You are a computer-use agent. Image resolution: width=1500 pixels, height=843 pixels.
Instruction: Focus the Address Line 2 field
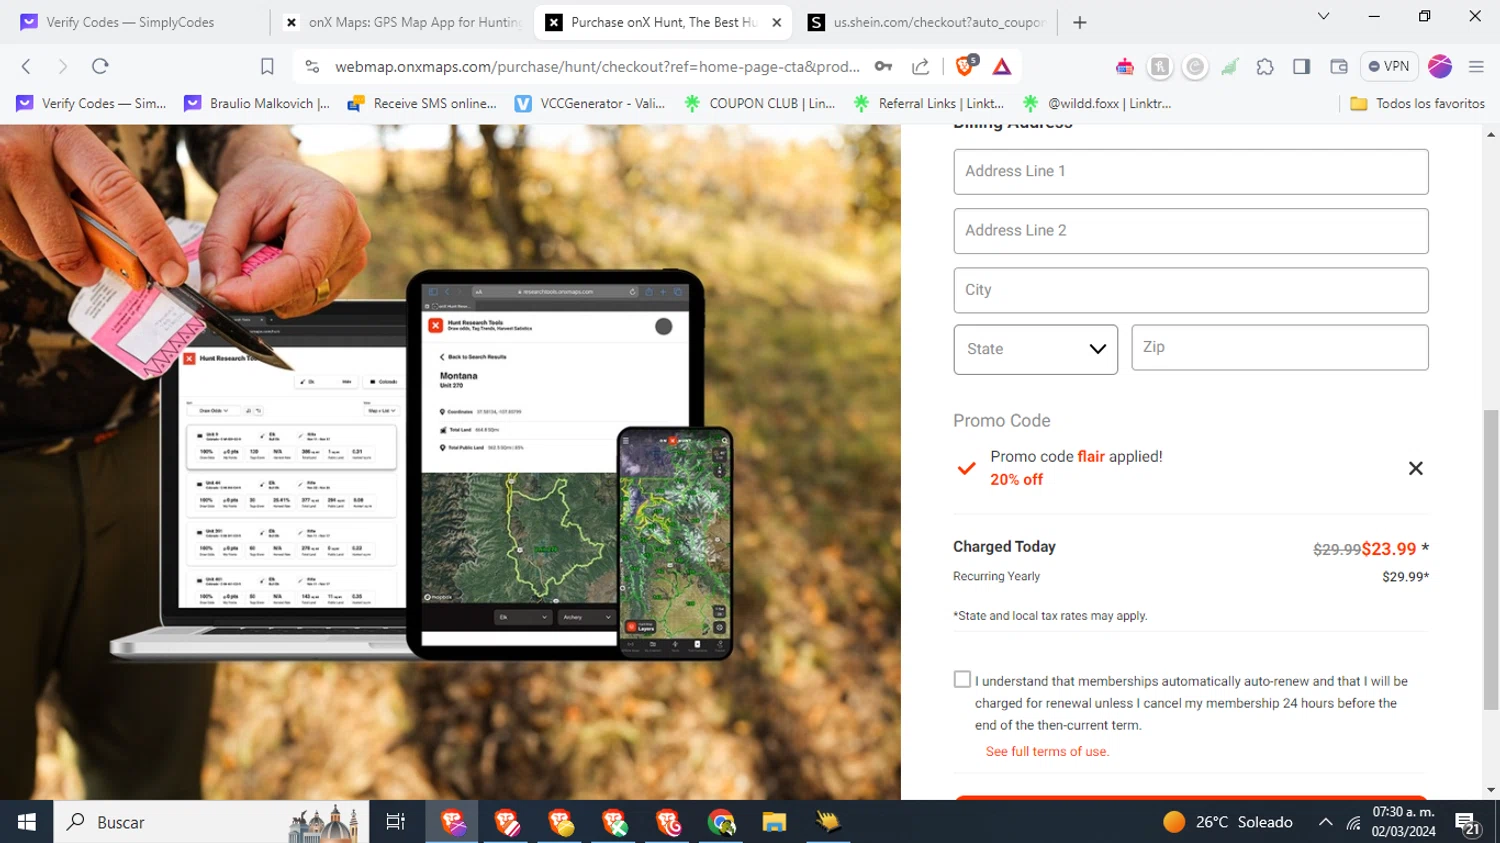pos(1190,231)
